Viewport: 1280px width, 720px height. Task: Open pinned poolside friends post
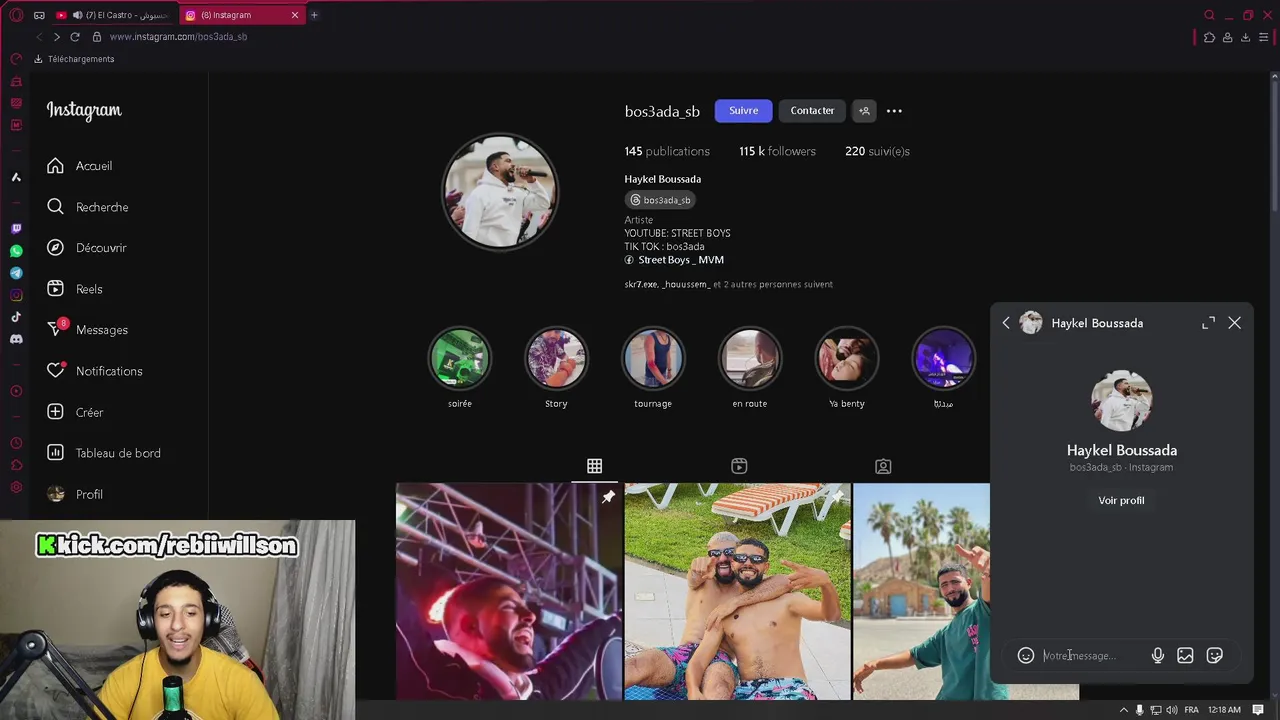pyautogui.click(x=737, y=591)
